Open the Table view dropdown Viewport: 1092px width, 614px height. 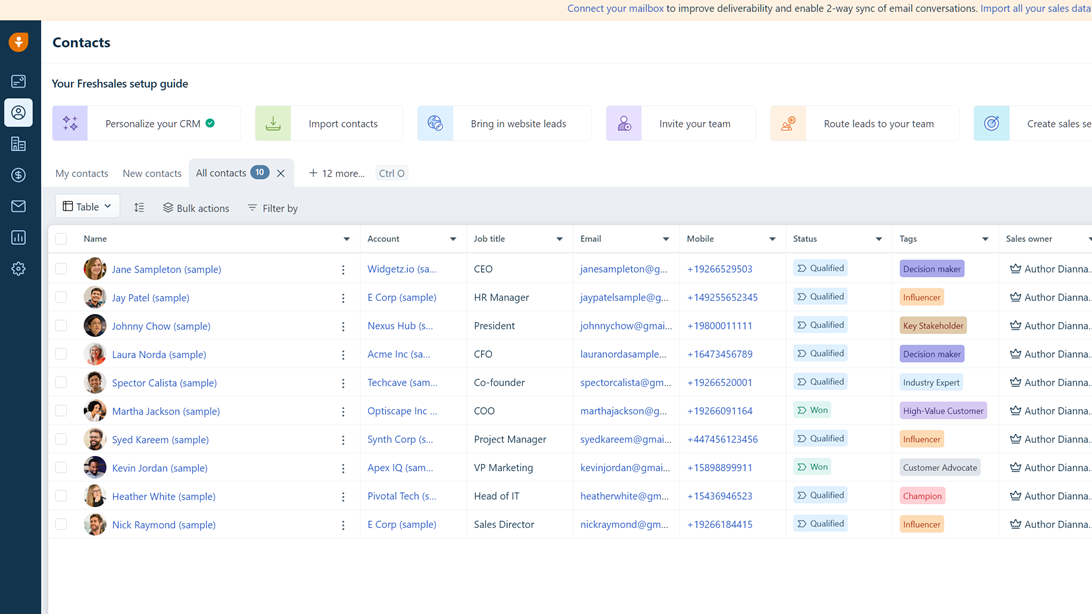click(87, 207)
